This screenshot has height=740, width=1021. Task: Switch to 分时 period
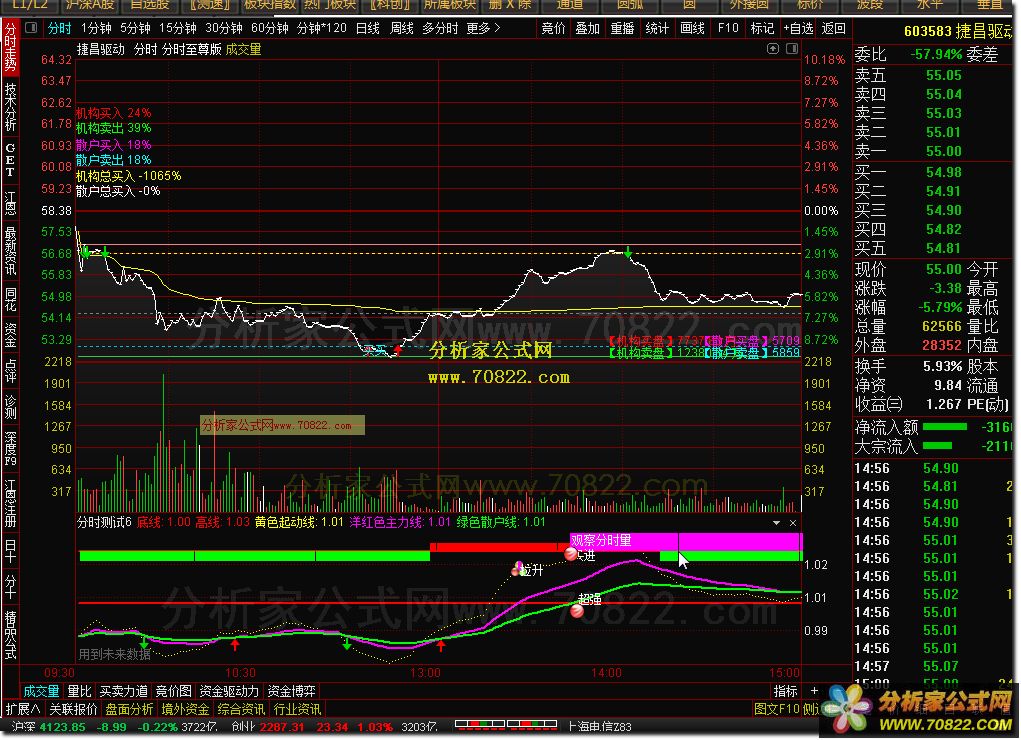[59, 28]
